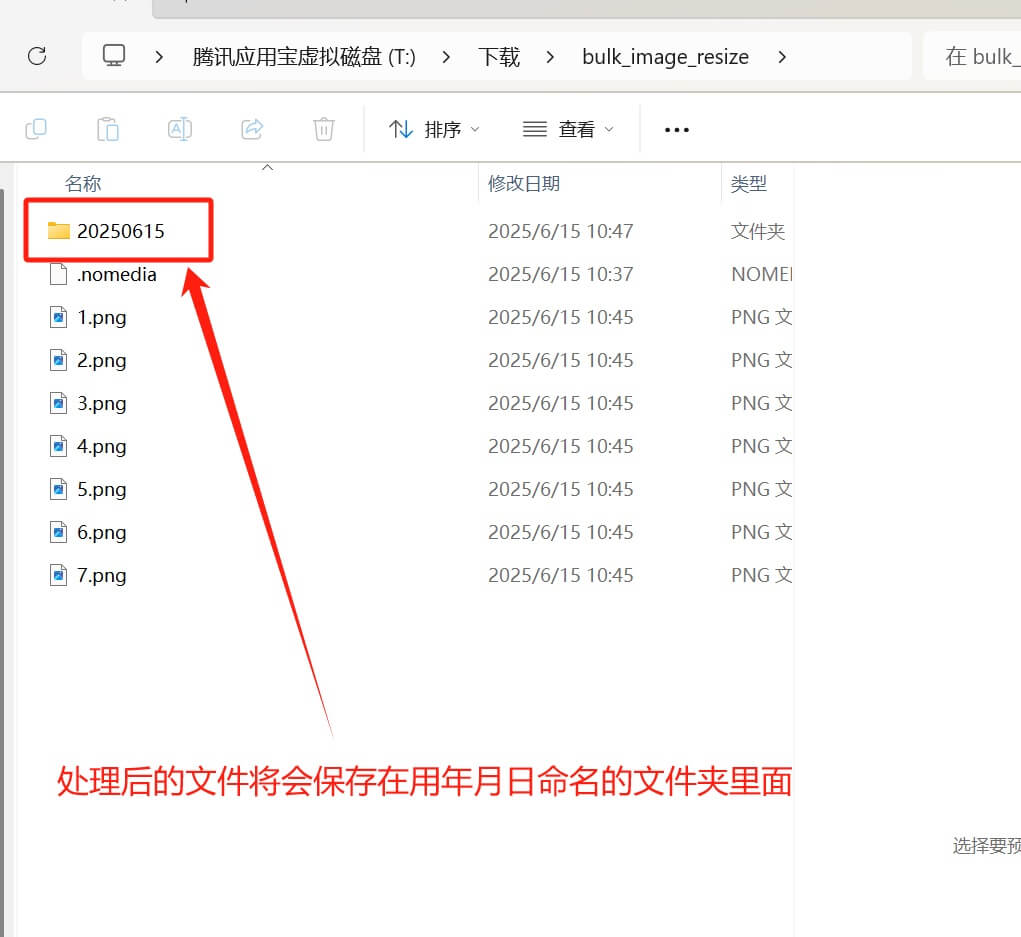Navigate to 下载 breadcrumb folder

(x=499, y=57)
